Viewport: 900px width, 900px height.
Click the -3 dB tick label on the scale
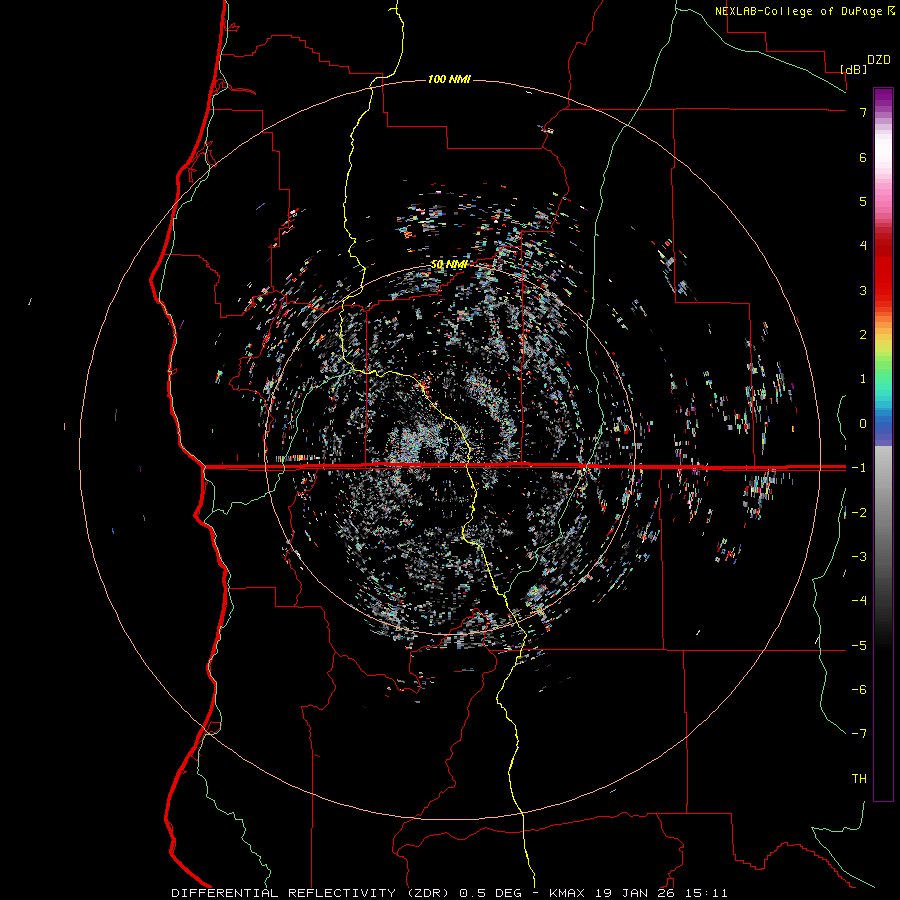point(859,557)
